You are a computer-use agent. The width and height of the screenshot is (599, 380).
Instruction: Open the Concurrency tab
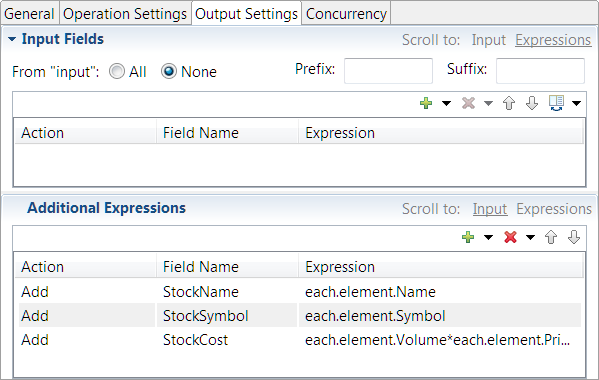pos(346,14)
